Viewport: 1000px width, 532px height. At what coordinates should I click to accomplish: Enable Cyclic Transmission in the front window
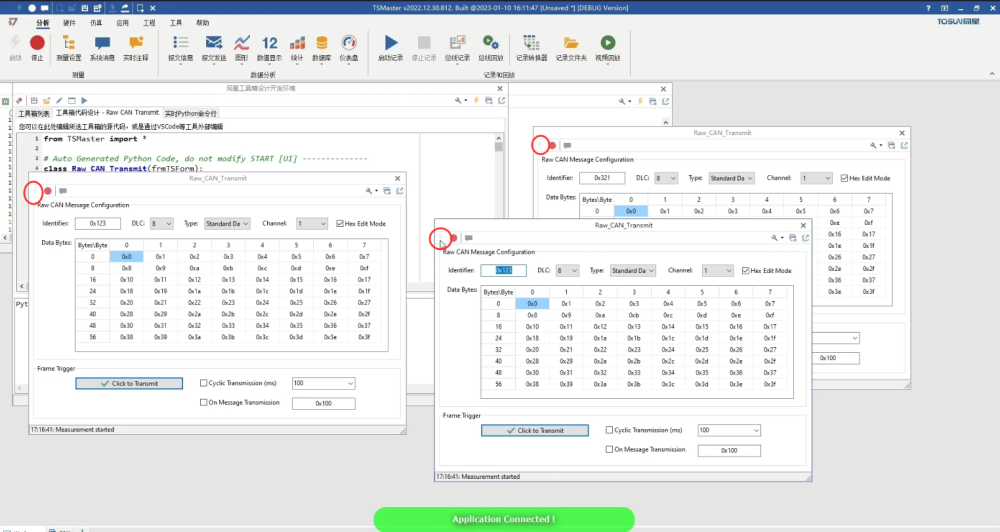(x=610, y=430)
